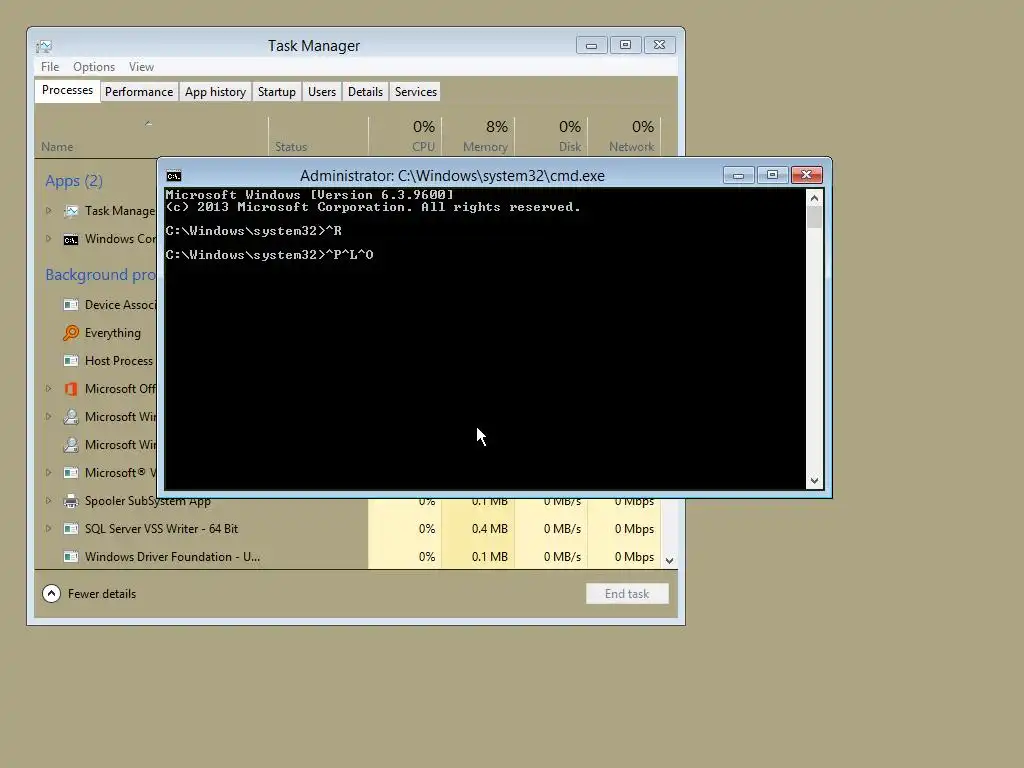Open the View menu in Task Manager
The width and height of the screenshot is (1024, 768).
[141, 67]
